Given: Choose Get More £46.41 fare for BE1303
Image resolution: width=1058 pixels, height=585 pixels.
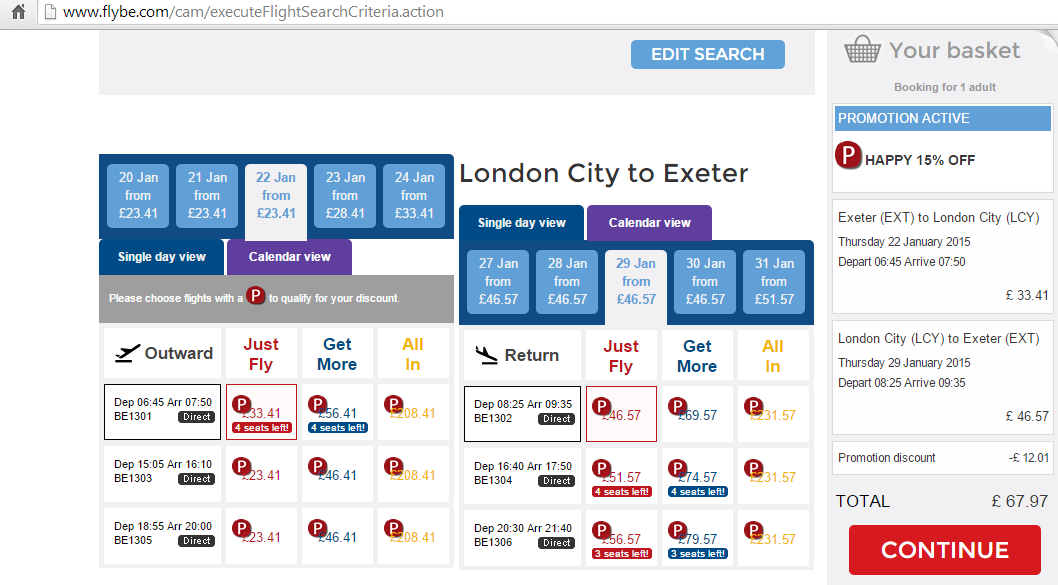Looking at the screenshot, I should coord(337,474).
